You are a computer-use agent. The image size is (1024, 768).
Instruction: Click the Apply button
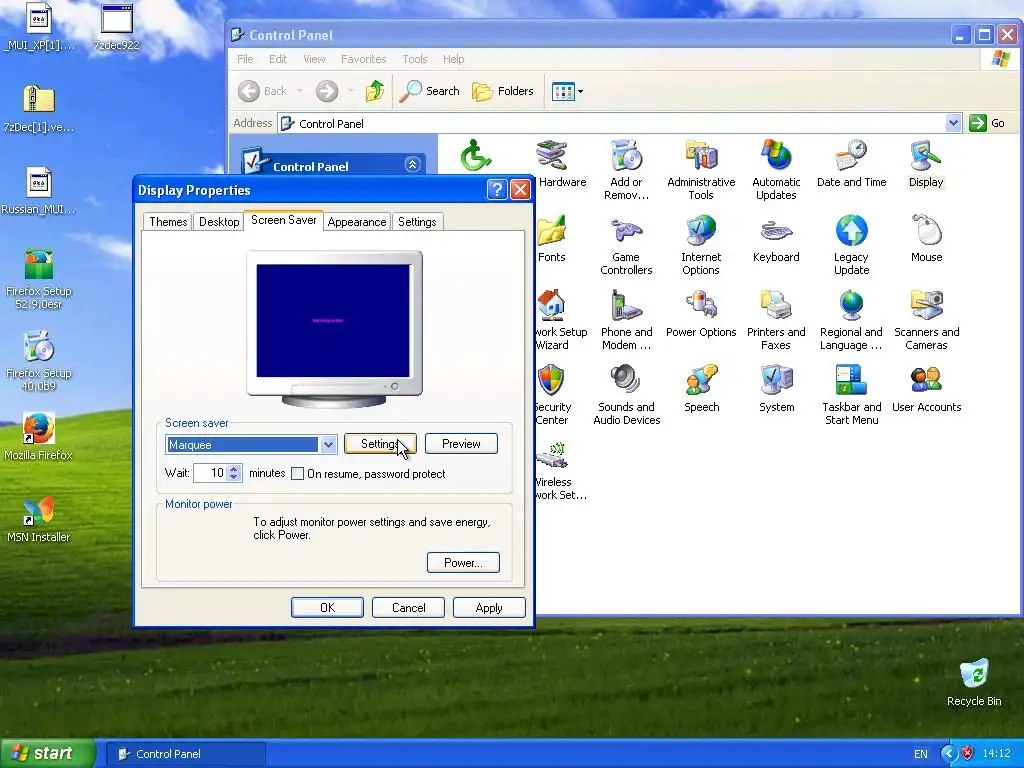(489, 607)
